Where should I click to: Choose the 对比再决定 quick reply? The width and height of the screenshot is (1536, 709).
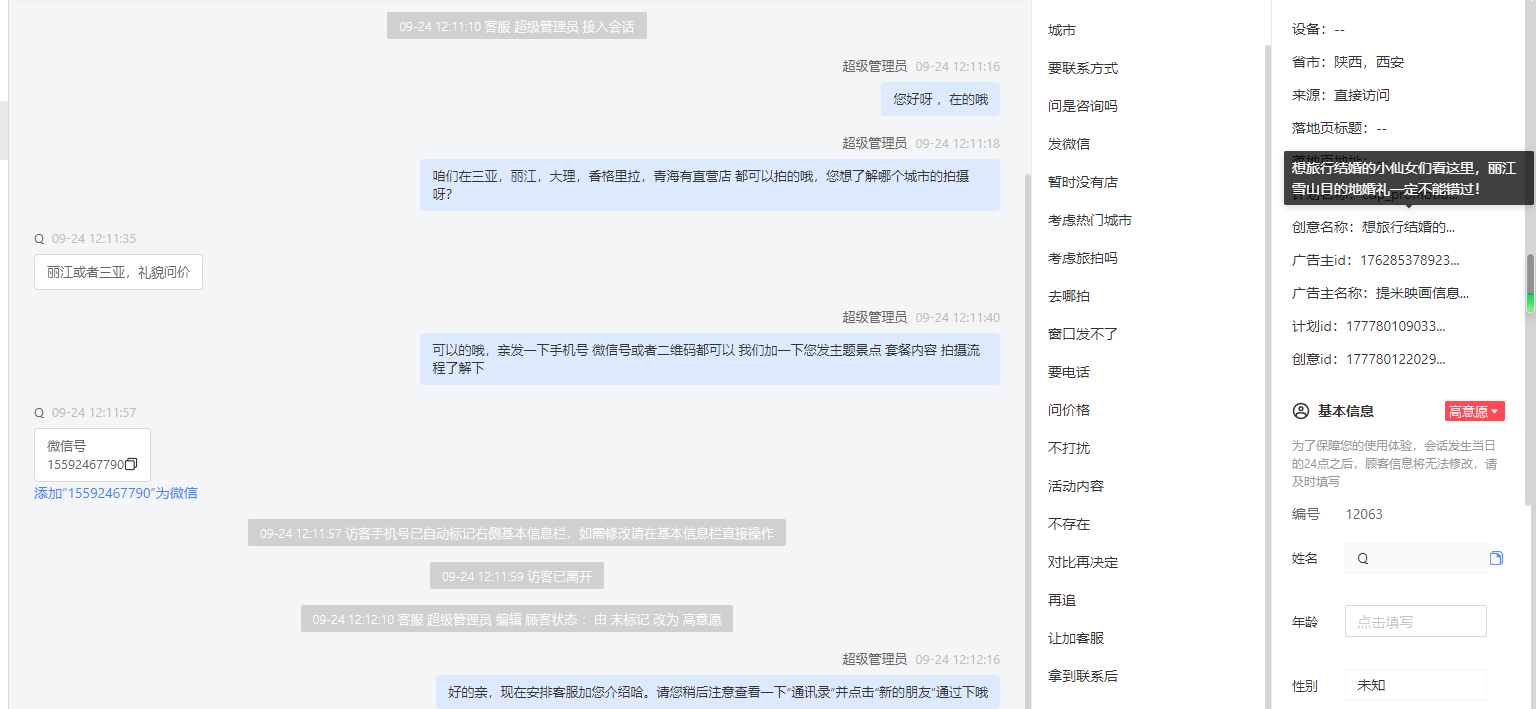pyautogui.click(x=1083, y=562)
